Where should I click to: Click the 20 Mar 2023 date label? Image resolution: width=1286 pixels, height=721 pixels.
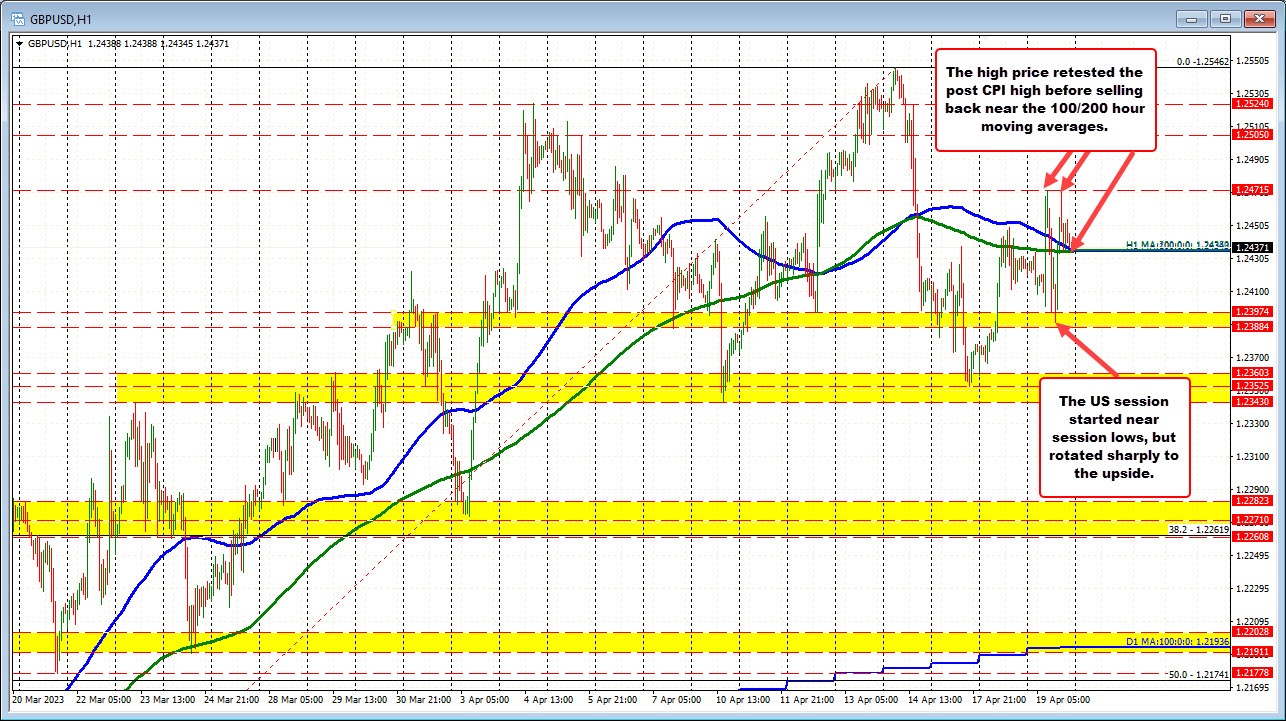point(37,699)
